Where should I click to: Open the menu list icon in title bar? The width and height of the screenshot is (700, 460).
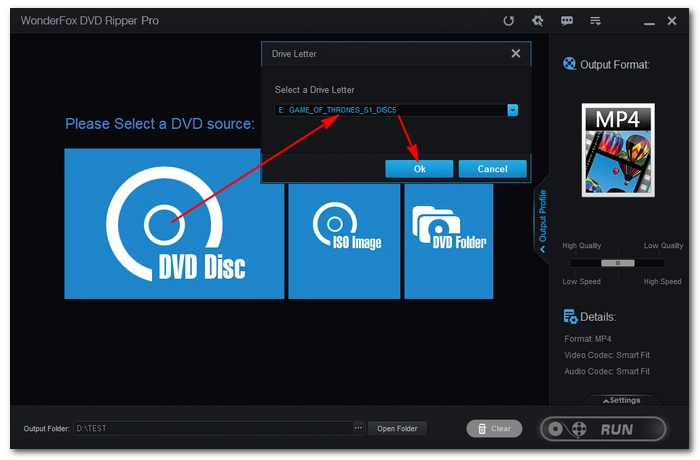(595, 21)
